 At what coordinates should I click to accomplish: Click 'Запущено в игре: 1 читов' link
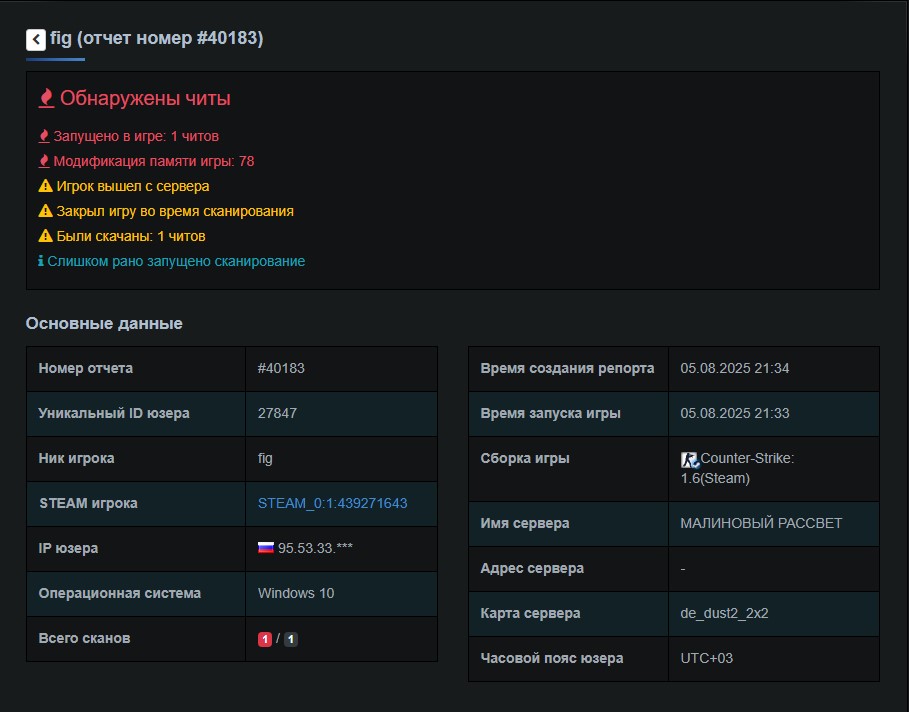click(x=136, y=136)
